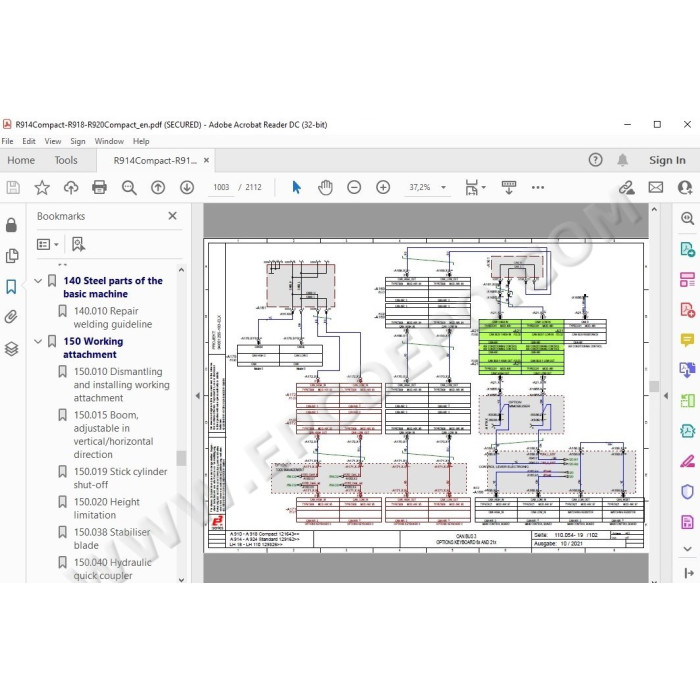Expand the right tools pane labels
Viewport: 700px width, 700px height.
pos(688,573)
